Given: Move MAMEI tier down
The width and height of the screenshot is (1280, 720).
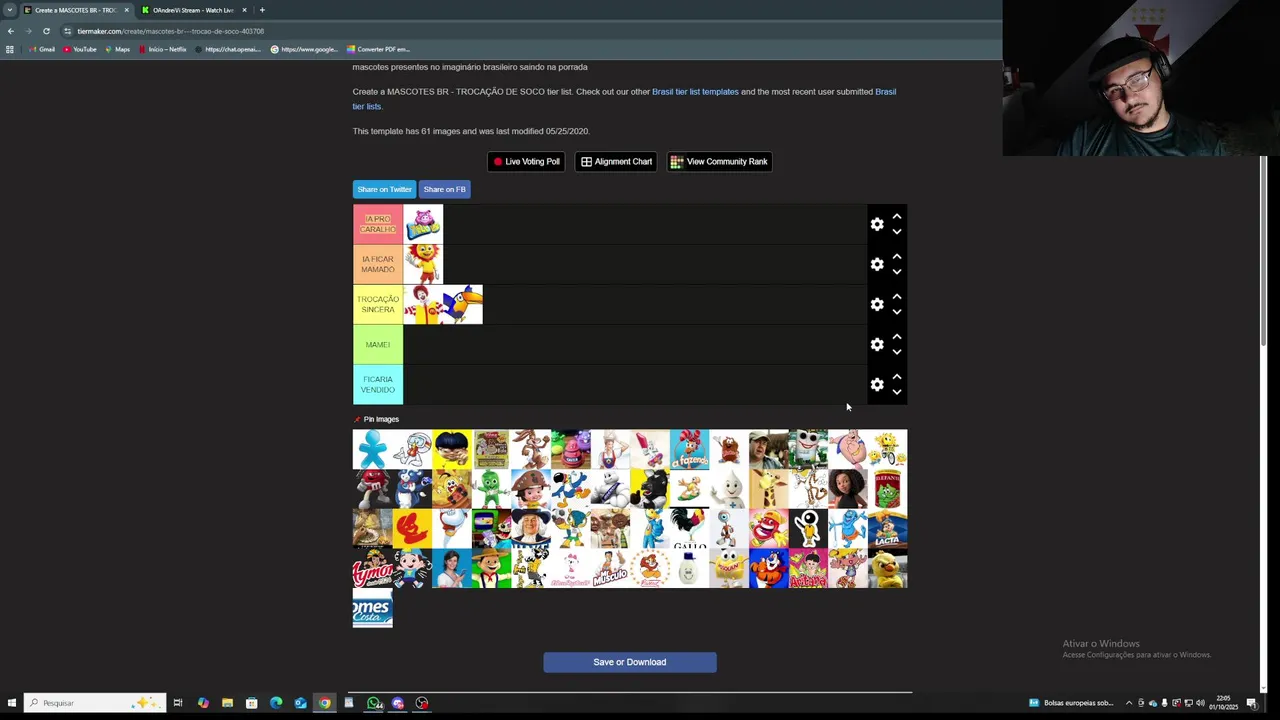Looking at the screenshot, I should pos(897,352).
